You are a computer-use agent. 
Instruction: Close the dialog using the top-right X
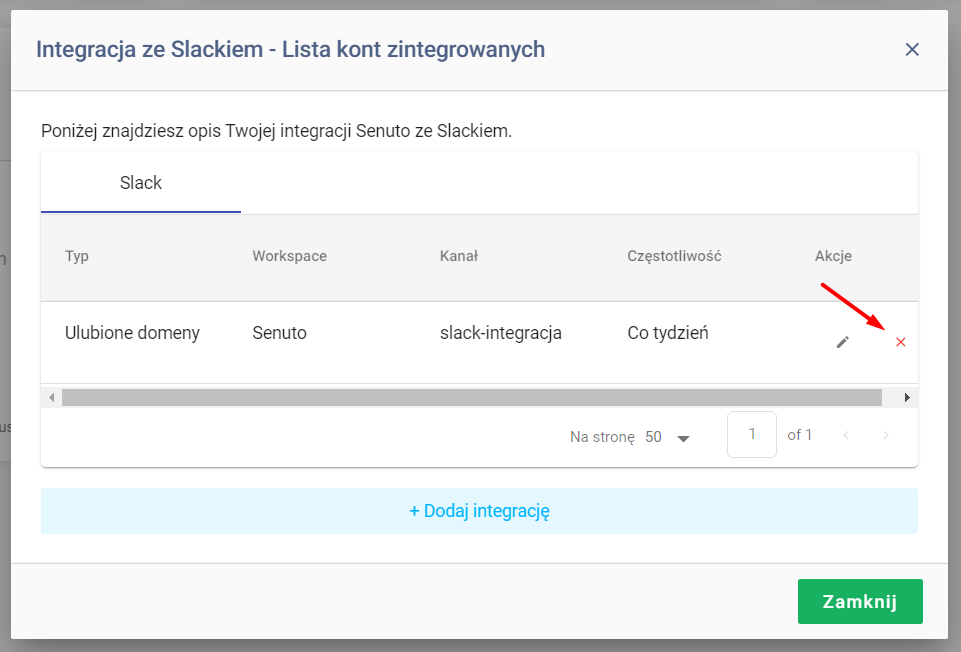[912, 50]
